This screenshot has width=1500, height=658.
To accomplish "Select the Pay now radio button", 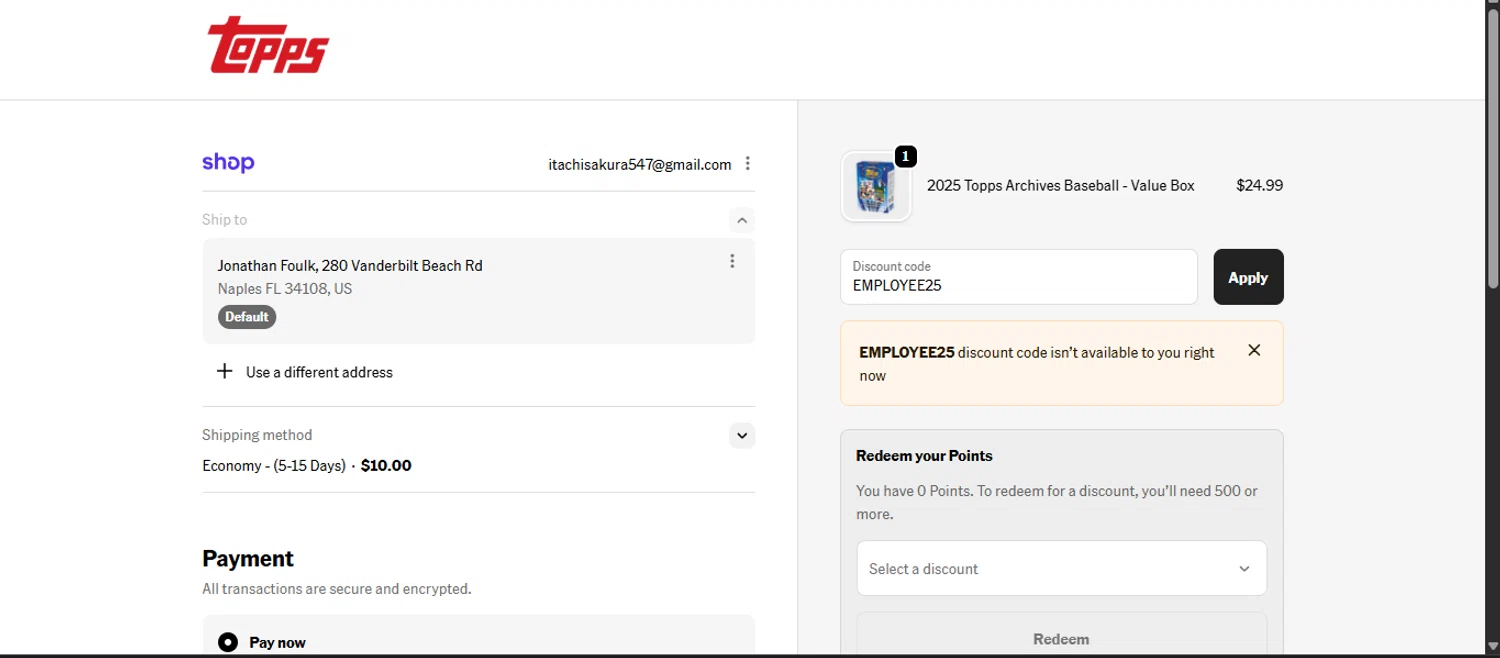I will click(x=228, y=642).
